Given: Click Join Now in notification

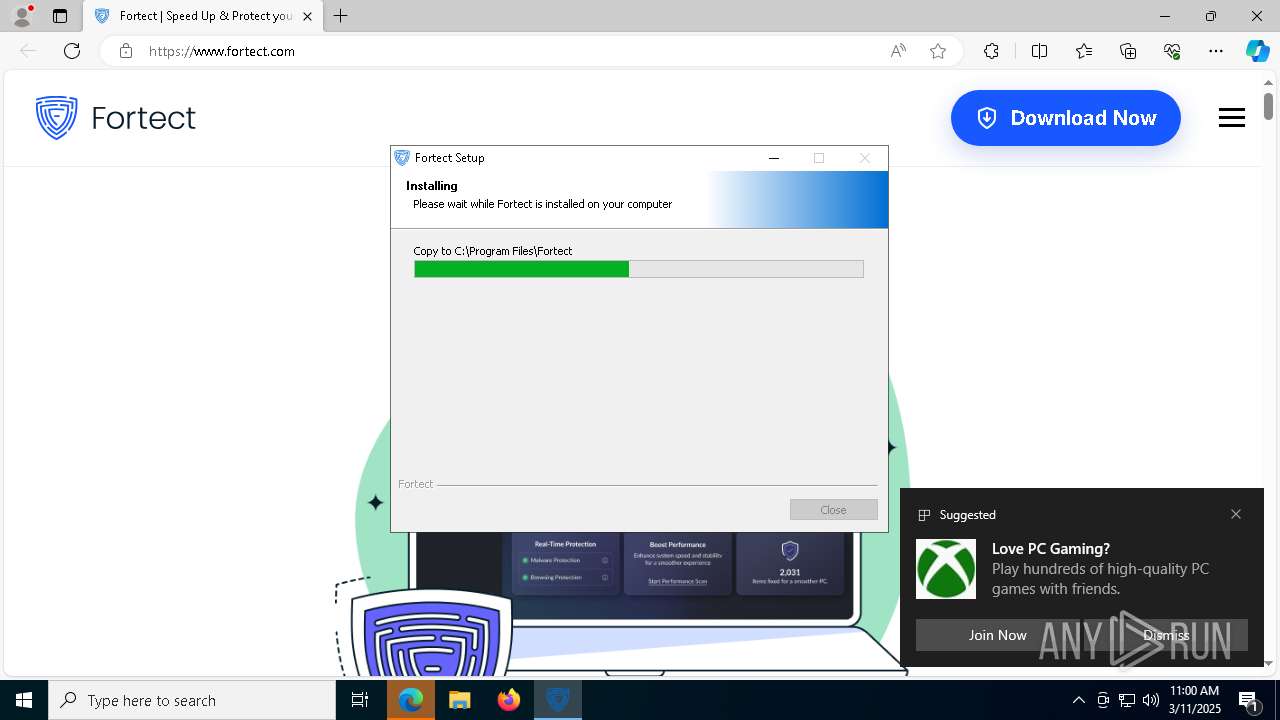Looking at the screenshot, I should point(997,635).
